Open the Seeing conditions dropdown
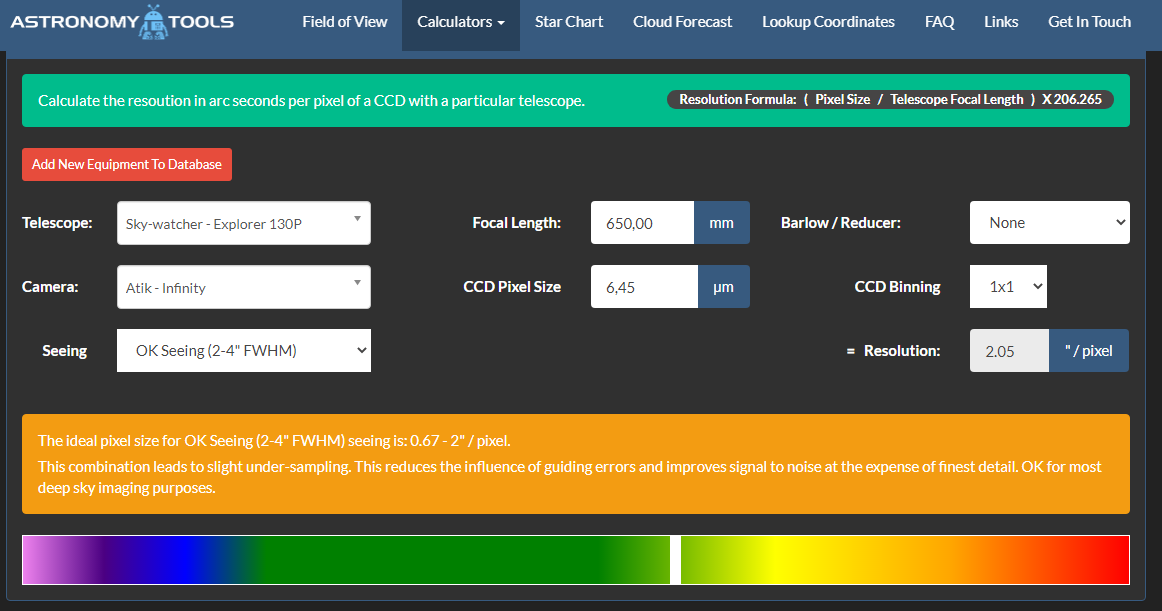 coord(244,351)
